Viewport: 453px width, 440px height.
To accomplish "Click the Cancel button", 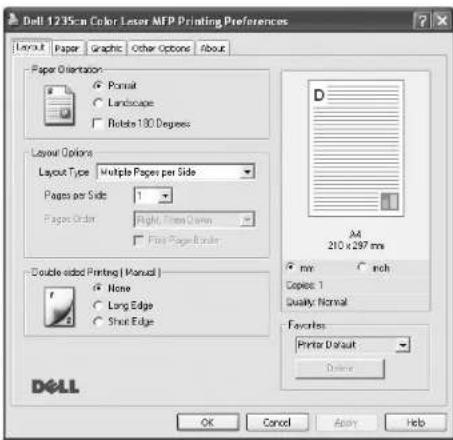I will (x=277, y=423).
